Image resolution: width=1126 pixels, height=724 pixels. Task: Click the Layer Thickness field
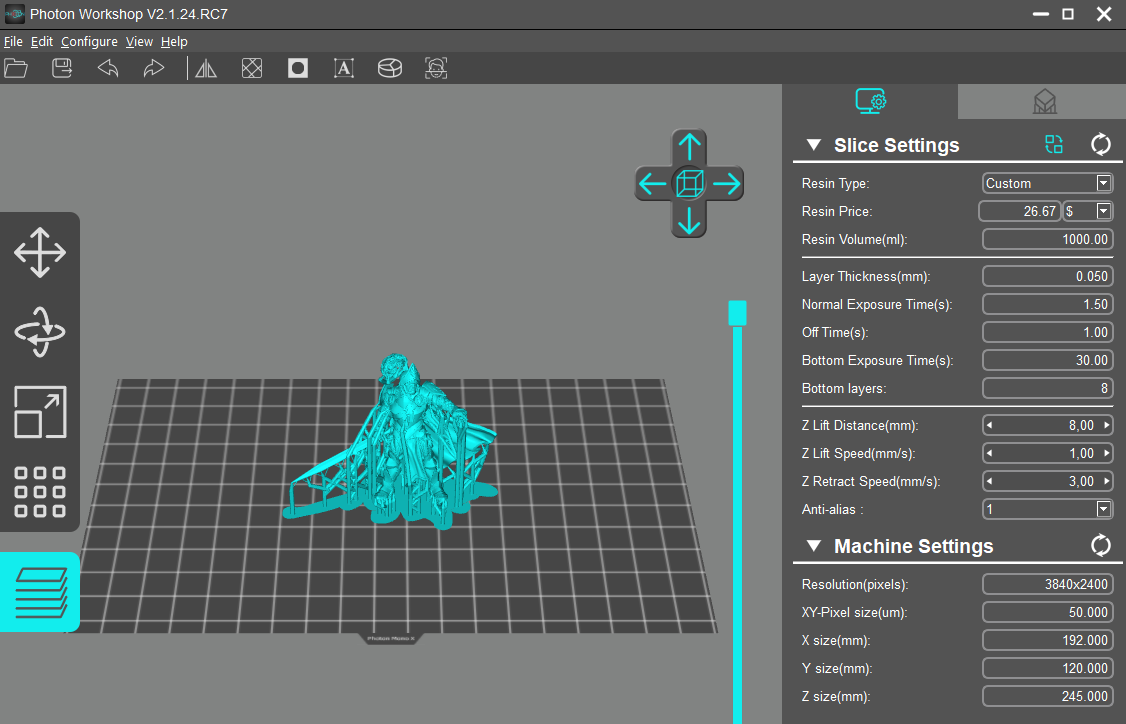(x=1047, y=277)
